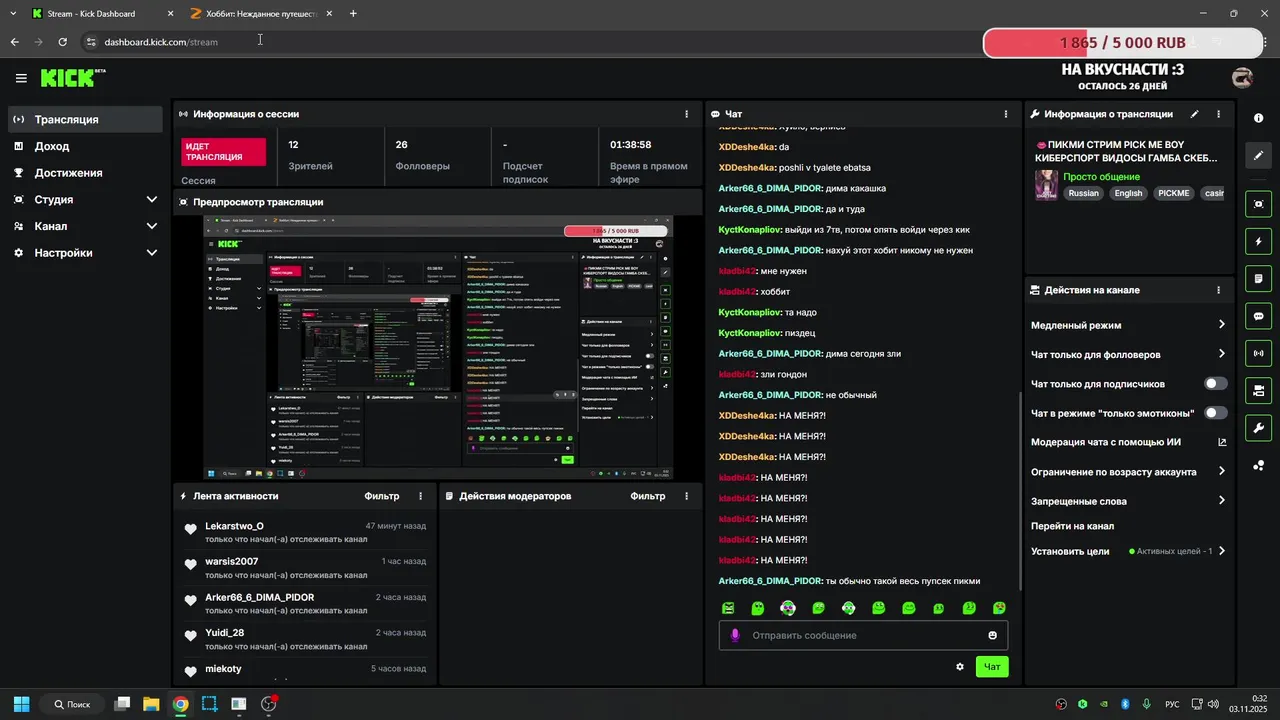
Task: Open a new browser tab
Action: 353,14
